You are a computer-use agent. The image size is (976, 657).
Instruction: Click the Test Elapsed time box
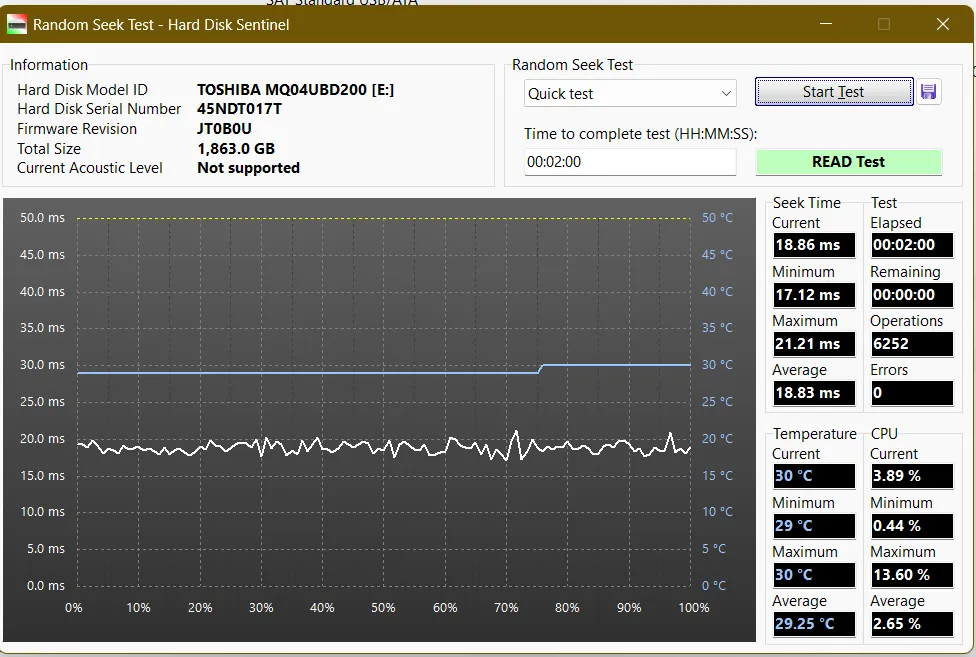911,245
